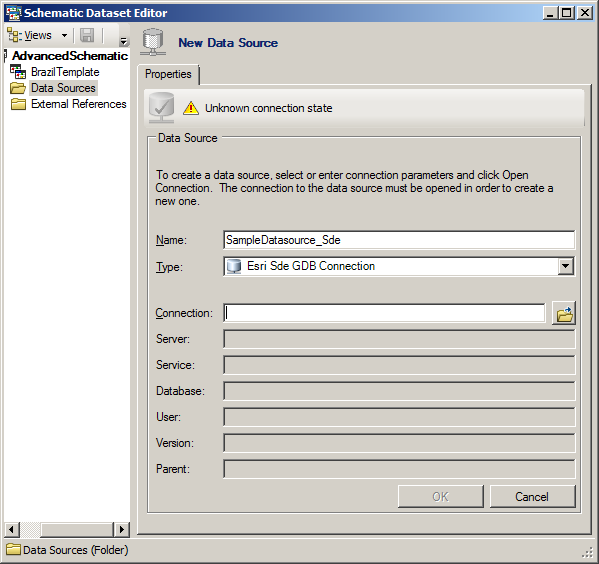Click the New Data Source database icon

(153, 42)
